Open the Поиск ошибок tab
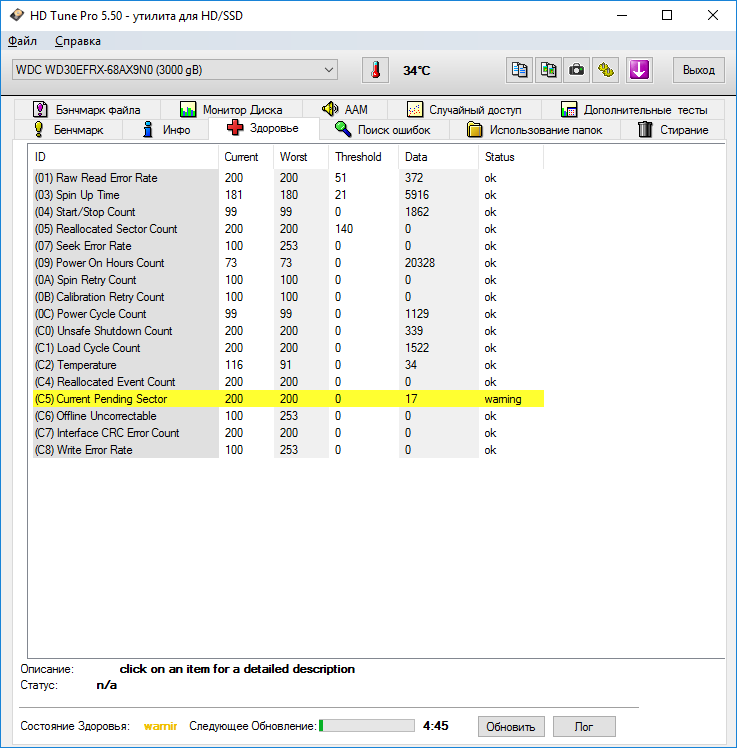The height and width of the screenshot is (748, 737). click(383, 130)
